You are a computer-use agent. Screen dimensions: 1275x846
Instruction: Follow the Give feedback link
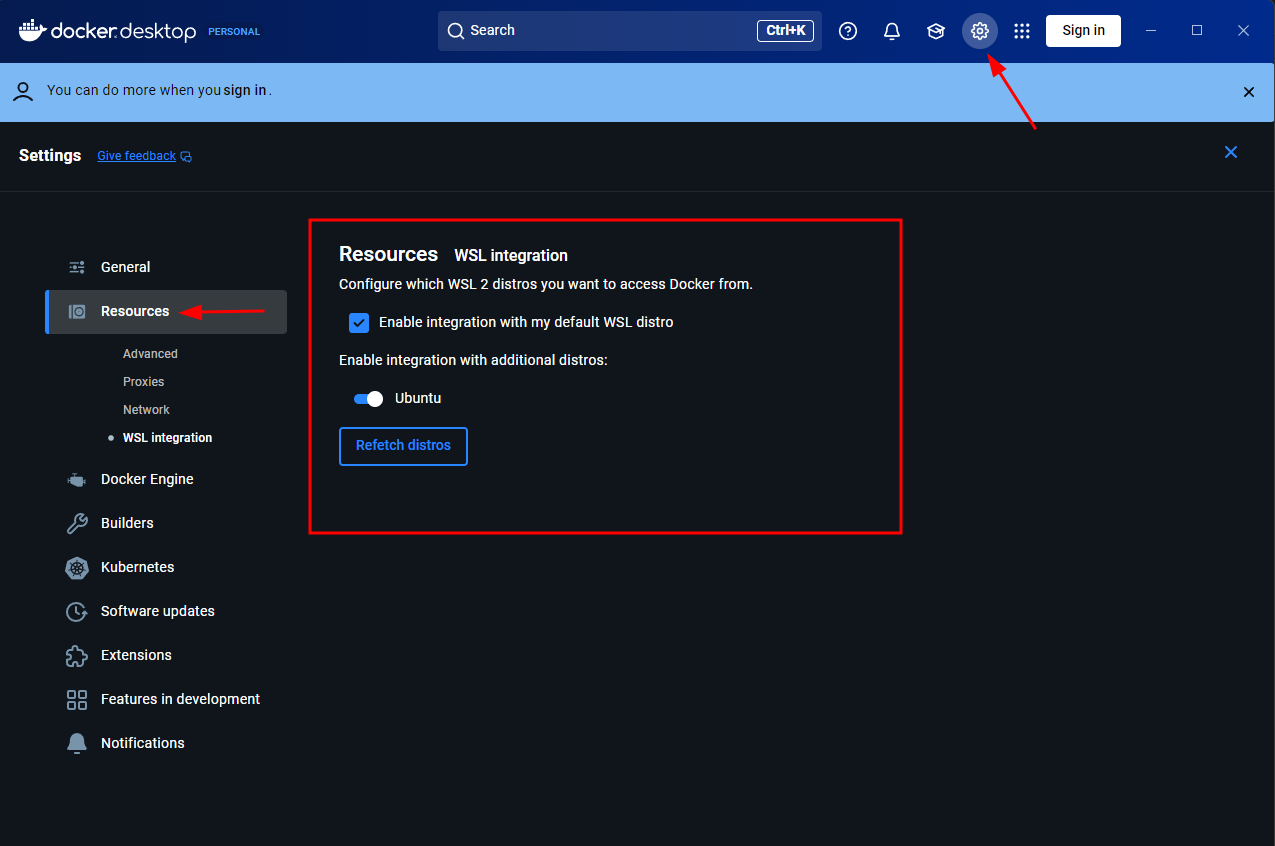click(136, 156)
